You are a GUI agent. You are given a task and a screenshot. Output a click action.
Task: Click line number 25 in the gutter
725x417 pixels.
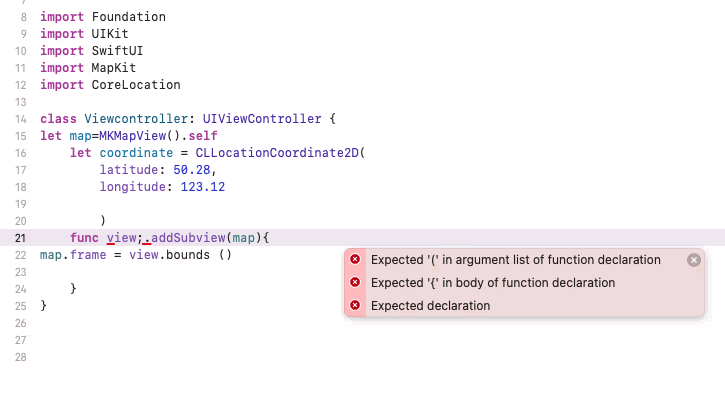pyautogui.click(x=22, y=306)
